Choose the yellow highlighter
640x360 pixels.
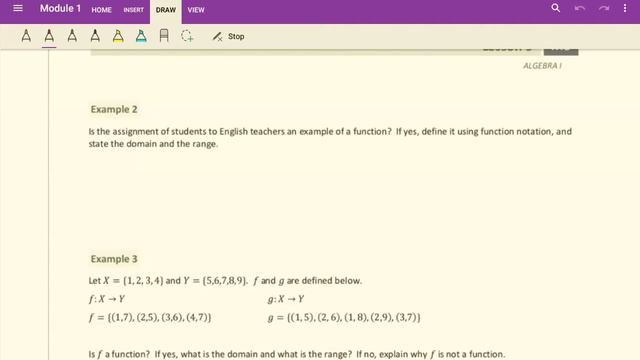click(x=118, y=36)
